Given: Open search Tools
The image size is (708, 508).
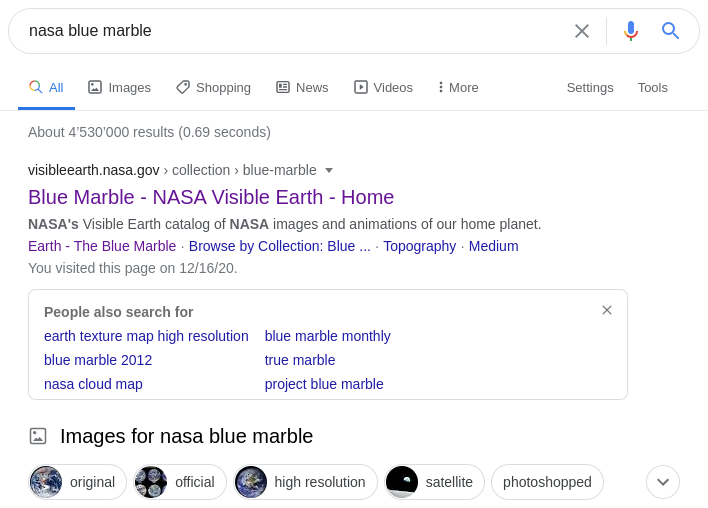Looking at the screenshot, I should [652, 88].
